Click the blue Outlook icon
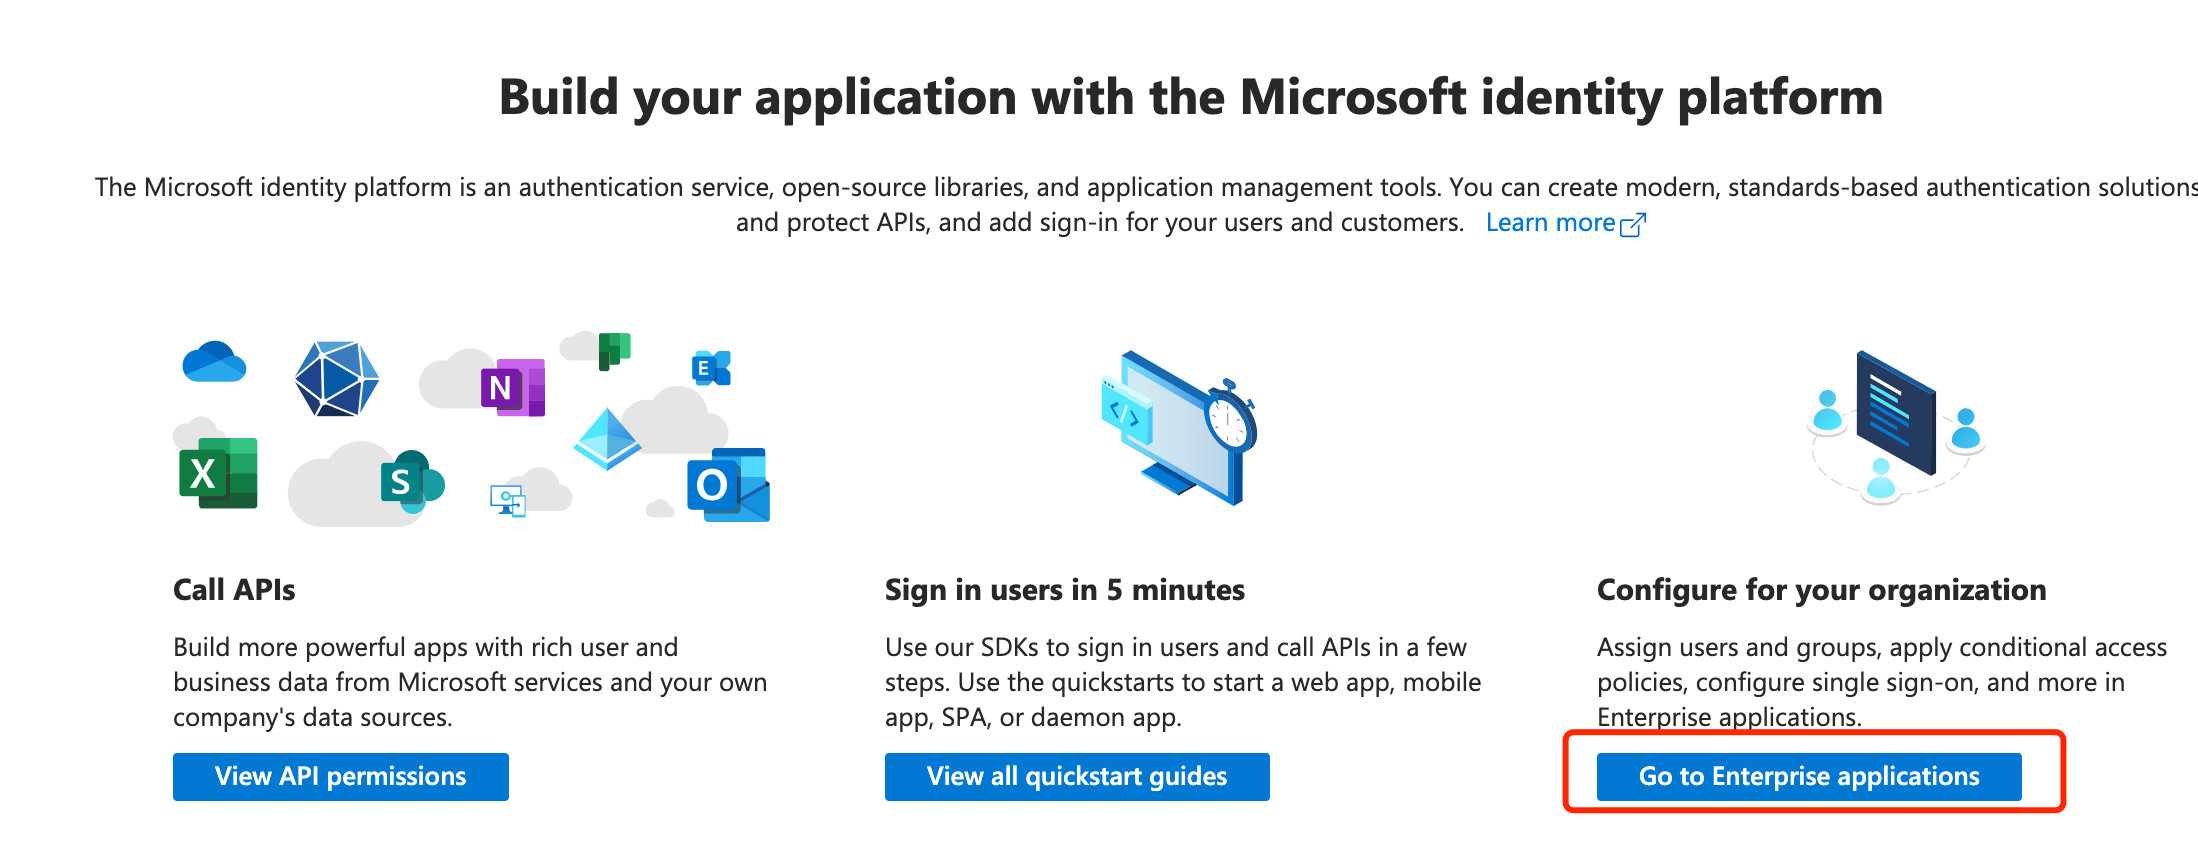 click(x=728, y=485)
